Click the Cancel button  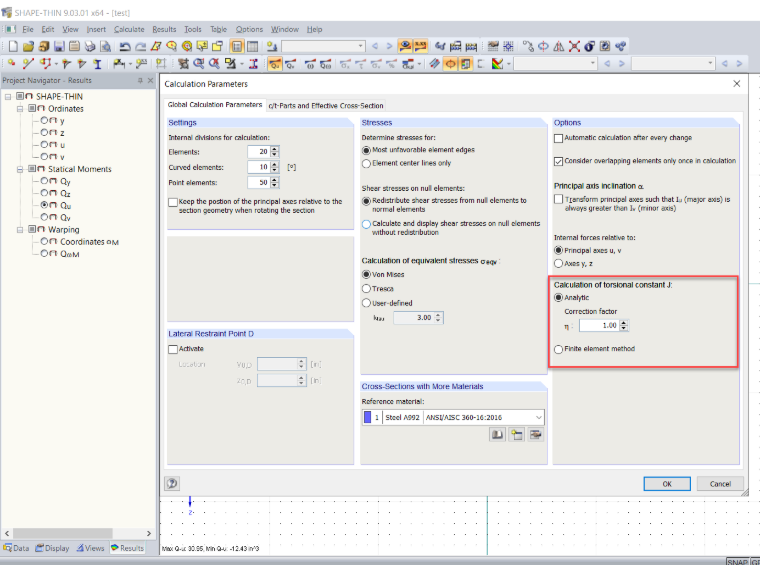[x=720, y=484]
